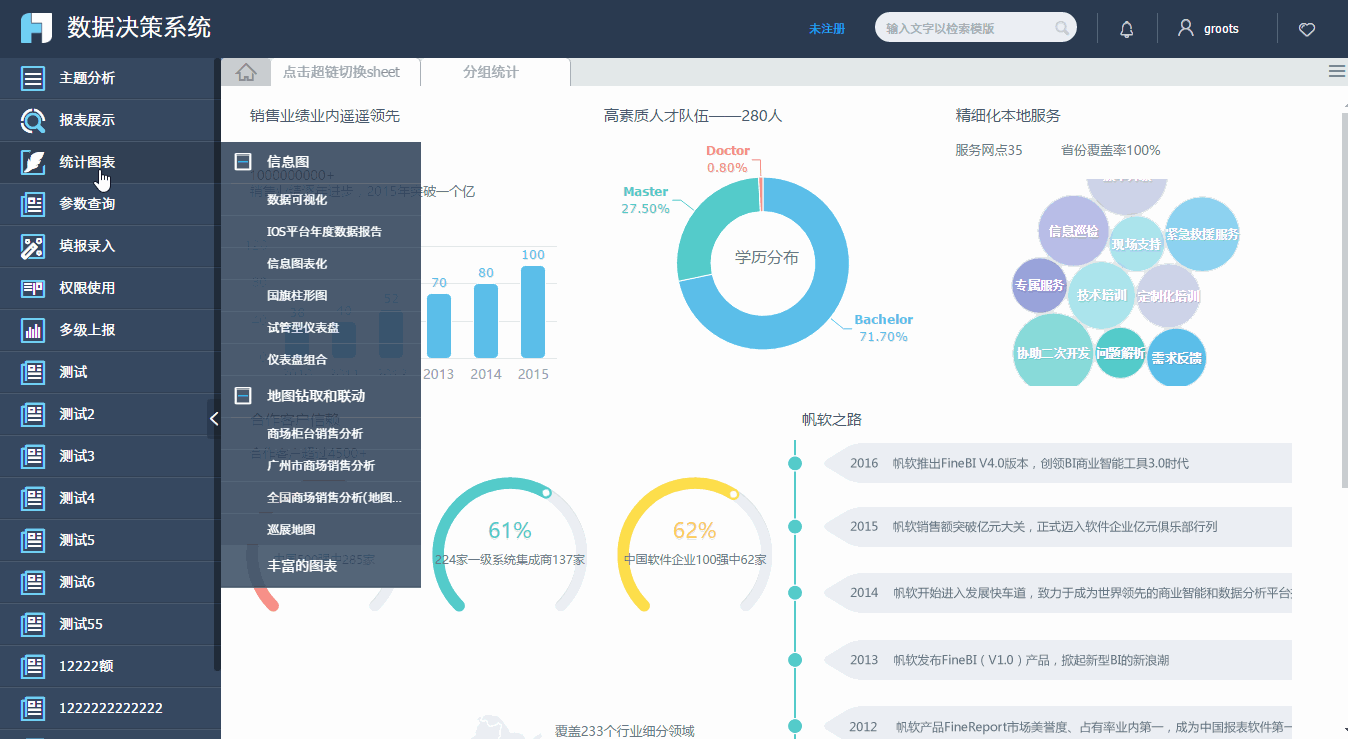
Task: Click the 未注册 link
Action: point(827,29)
